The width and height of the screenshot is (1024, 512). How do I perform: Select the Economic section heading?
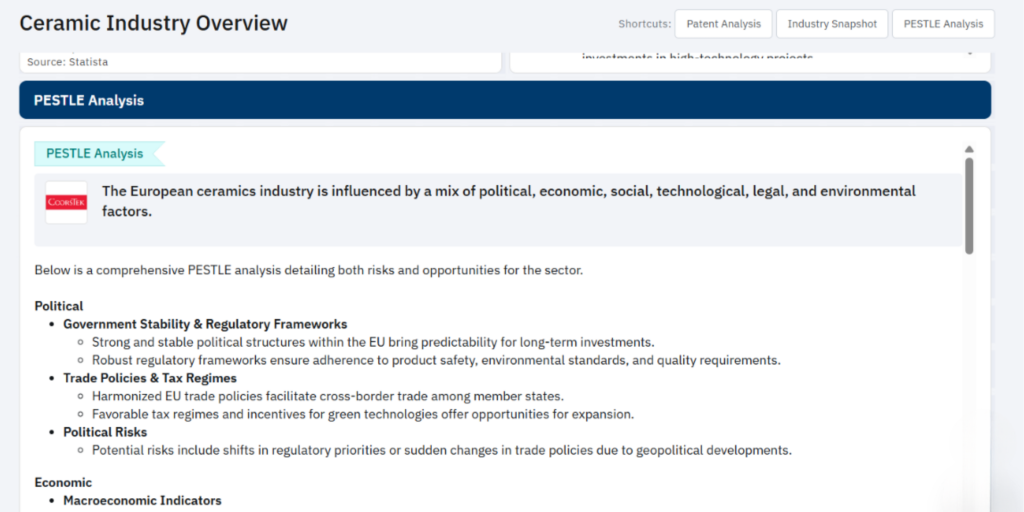click(63, 482)
